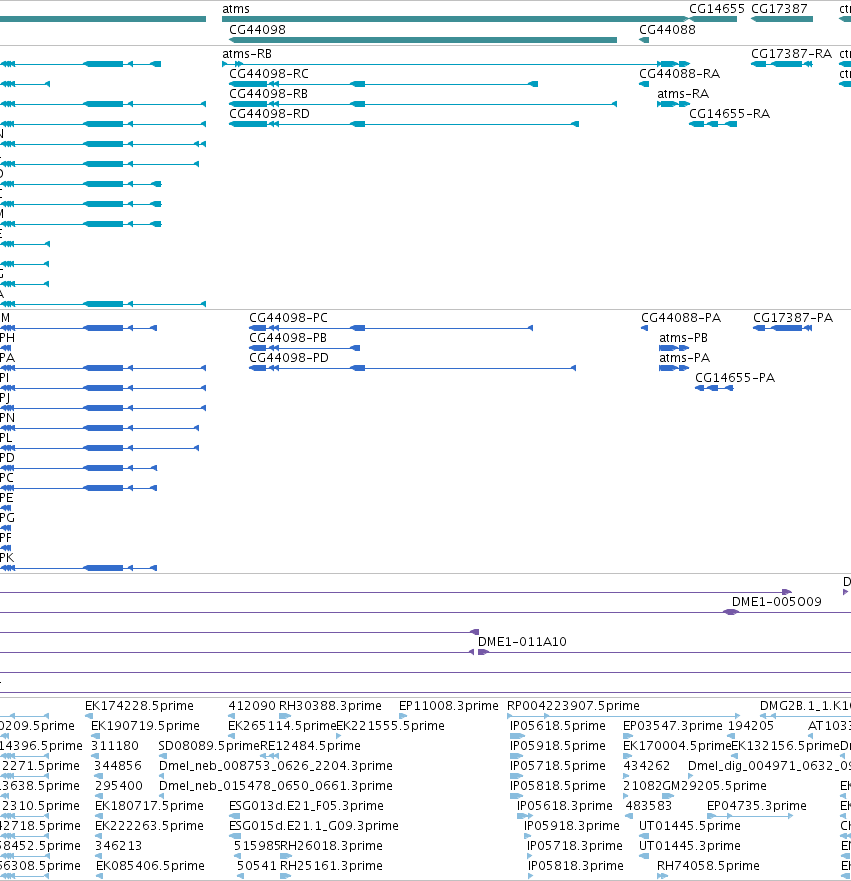Screen dimensions: 851x881
Task: Click the RE12484.5prime label
Action: click(x=311, y=746)
